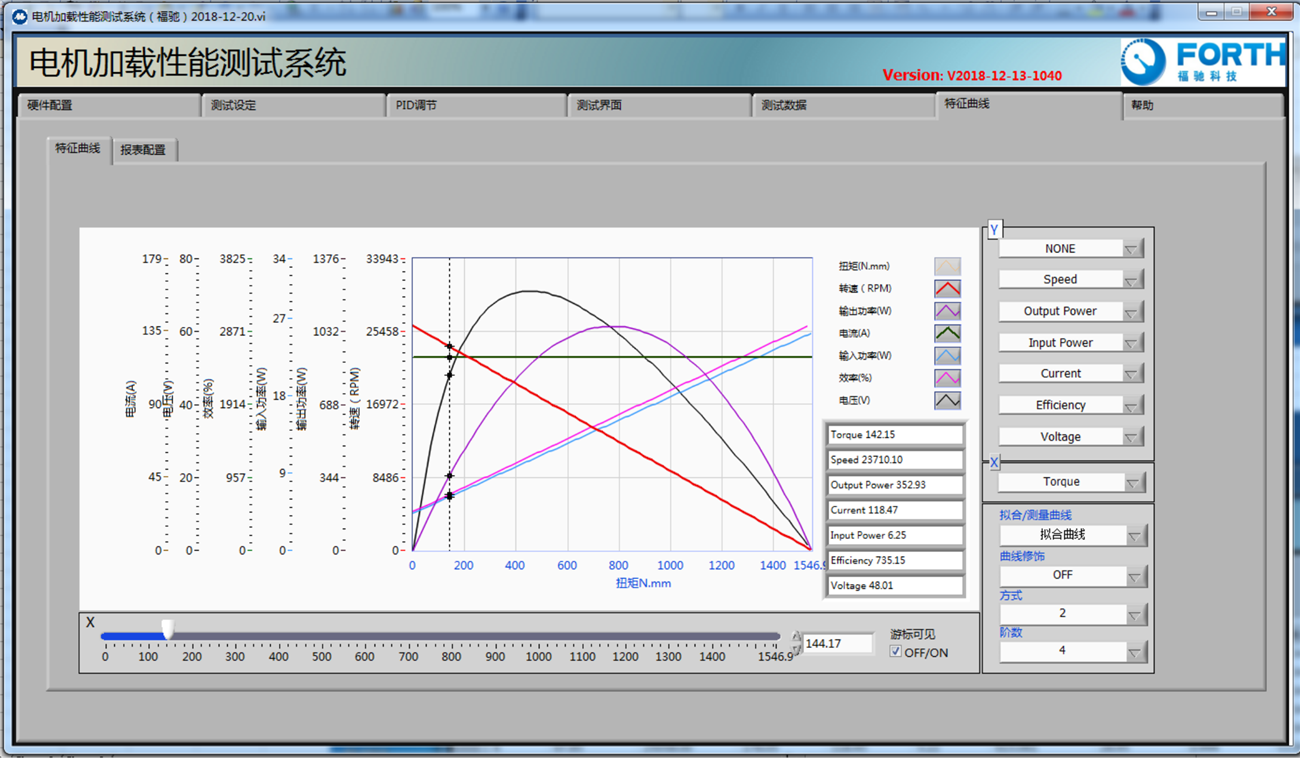This screenshot has height=758, width=1300.
Task: Toggle the 游标可见 OFF/ON checkbox
Action: click(x=896, y=652)
